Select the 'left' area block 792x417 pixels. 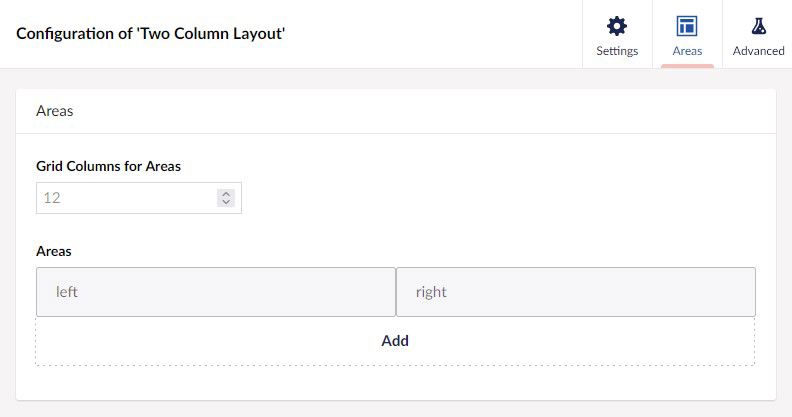[x=216, y=292]
